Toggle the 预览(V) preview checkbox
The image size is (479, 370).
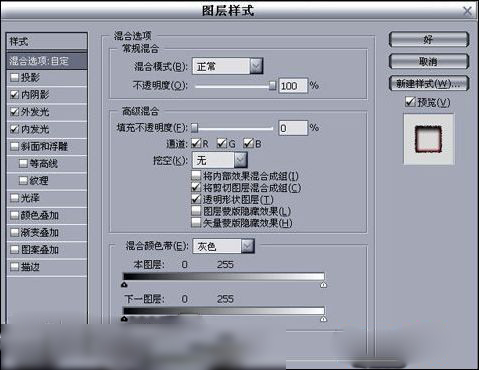[410, 102]
